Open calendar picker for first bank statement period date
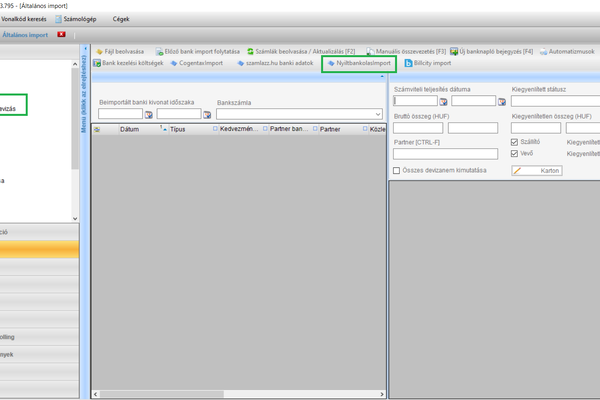This screenshot has width=600, height=400. coord(149,115)
